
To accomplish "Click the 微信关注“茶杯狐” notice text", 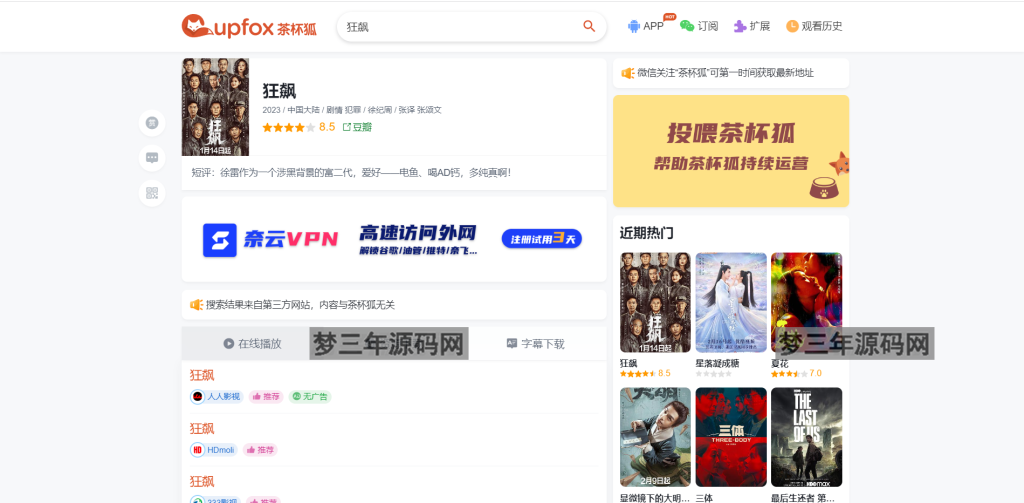I will [x=726, y=73].
